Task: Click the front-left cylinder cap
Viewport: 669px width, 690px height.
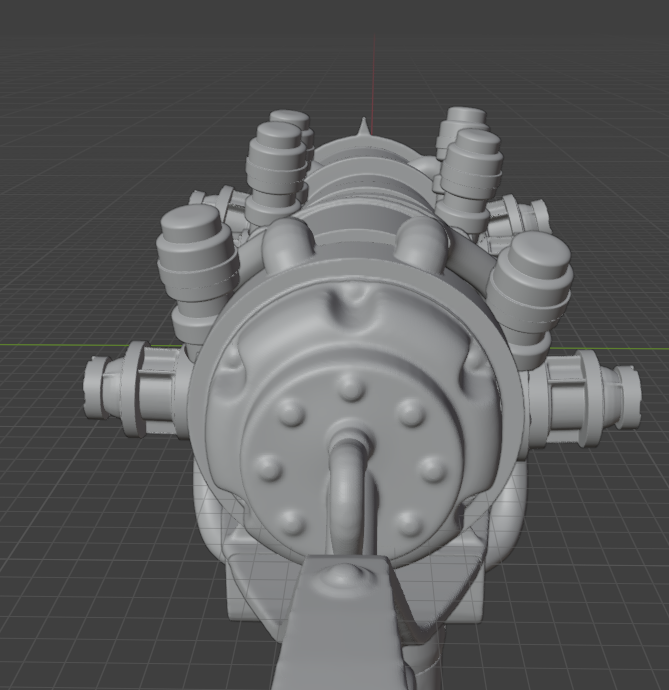Action: (195, 238)
